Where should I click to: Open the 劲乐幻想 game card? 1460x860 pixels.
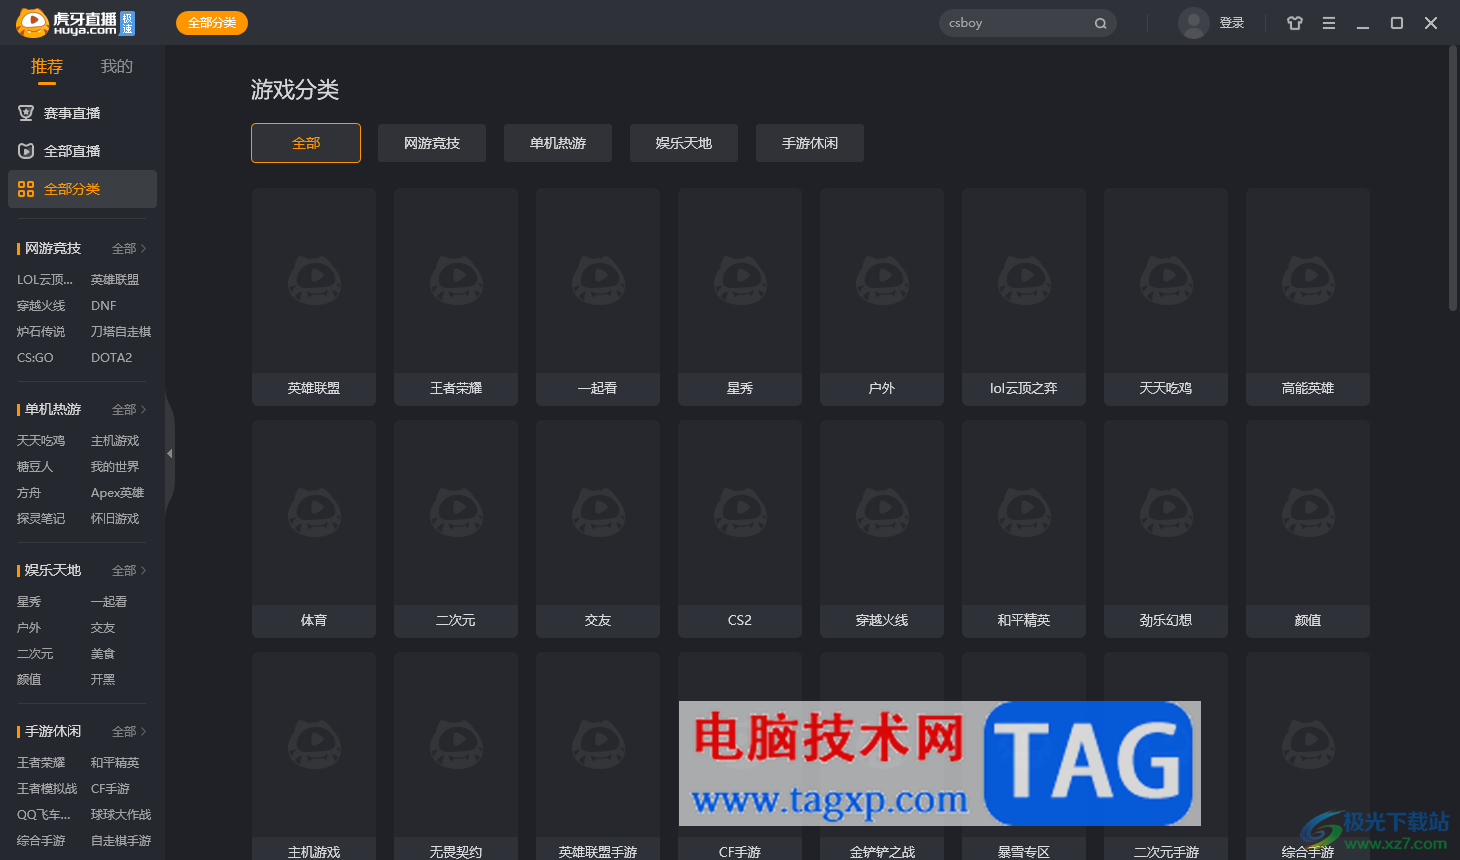(x=1166, y=529)
